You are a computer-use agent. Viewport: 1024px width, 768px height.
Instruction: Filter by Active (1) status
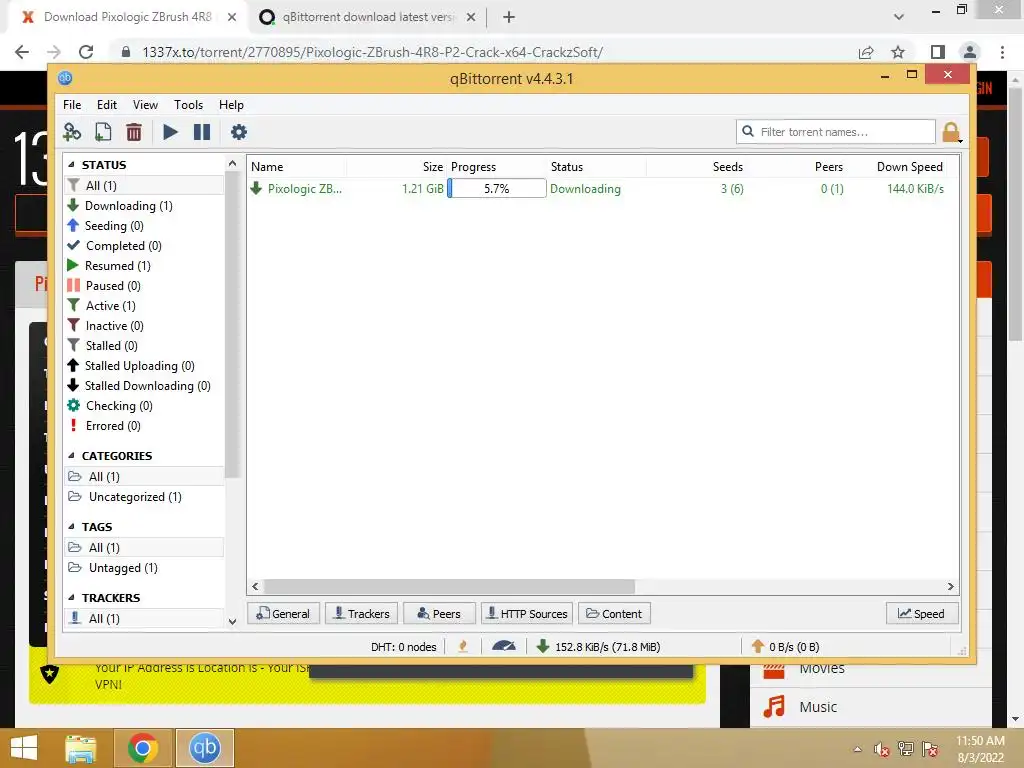[101, 306]
